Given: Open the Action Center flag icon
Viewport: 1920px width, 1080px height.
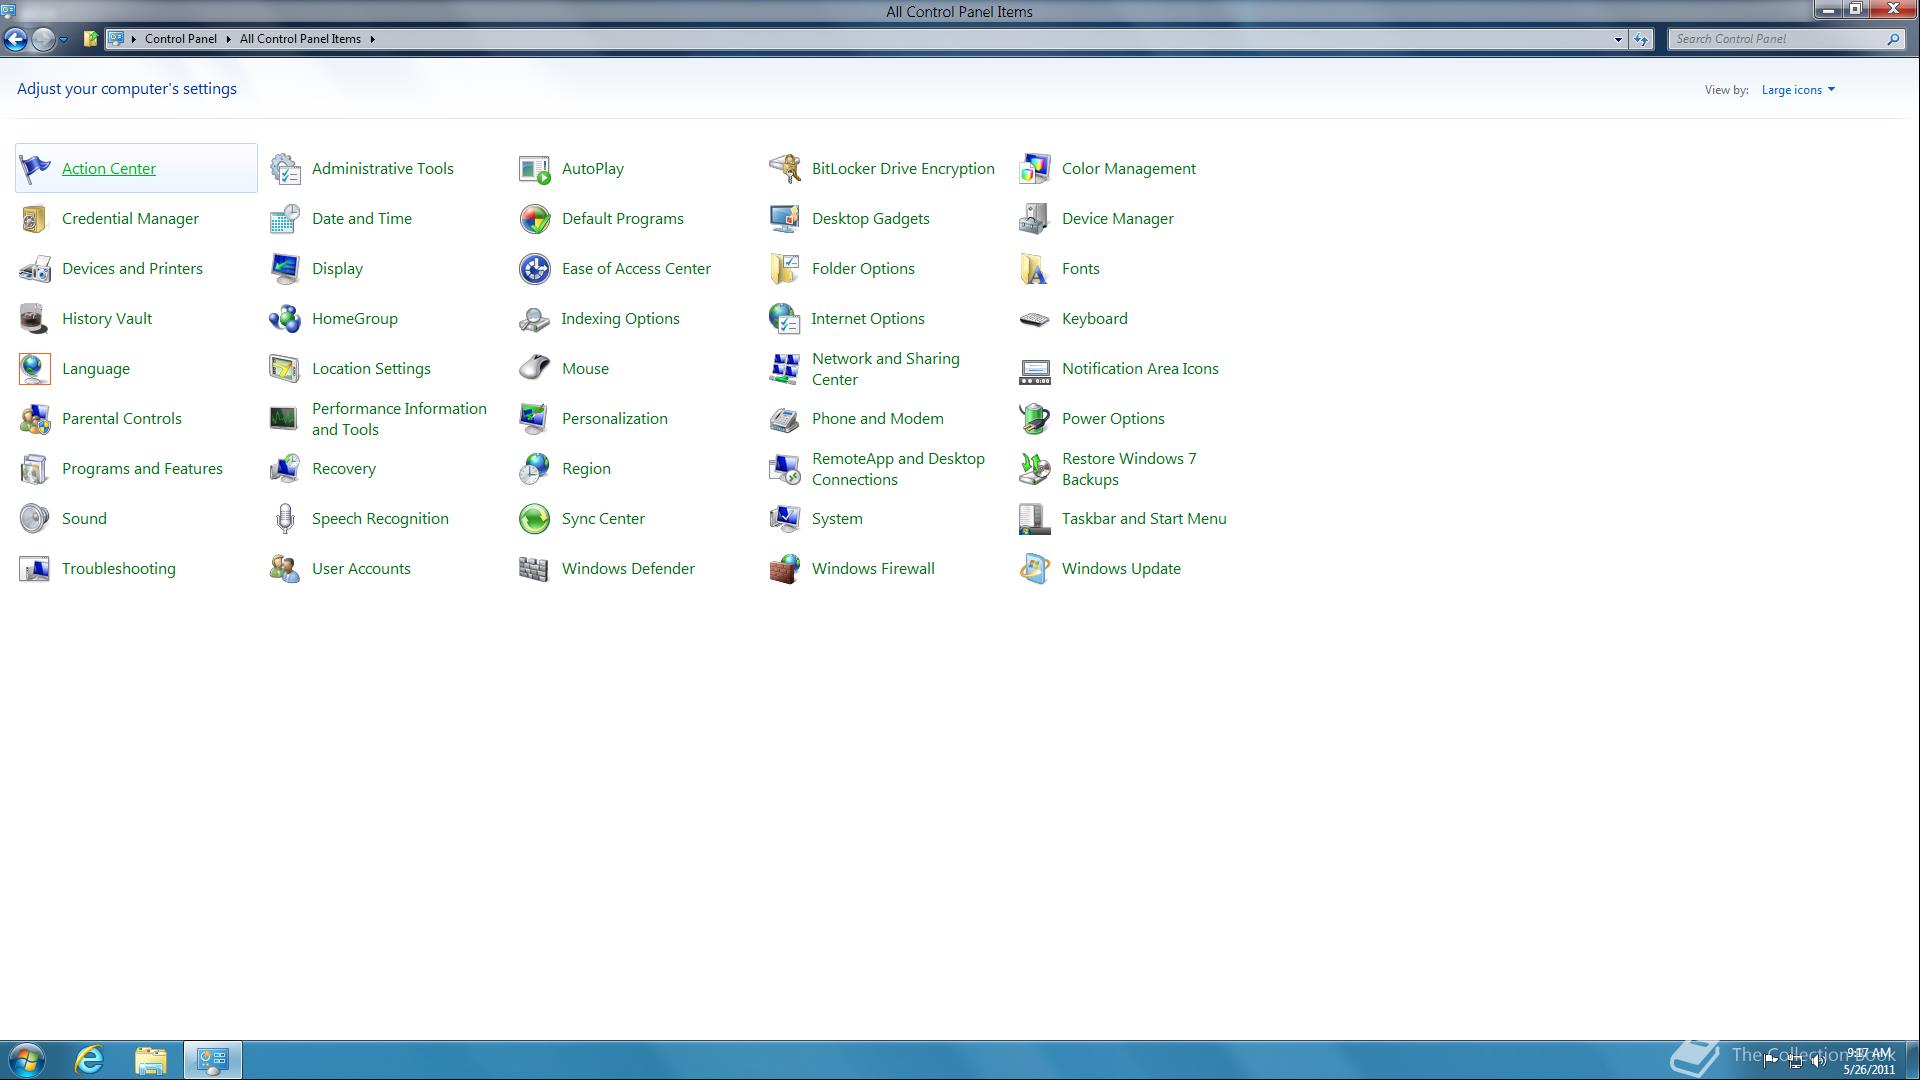Looking at the screenshot, I should click(x=35, y=168).
